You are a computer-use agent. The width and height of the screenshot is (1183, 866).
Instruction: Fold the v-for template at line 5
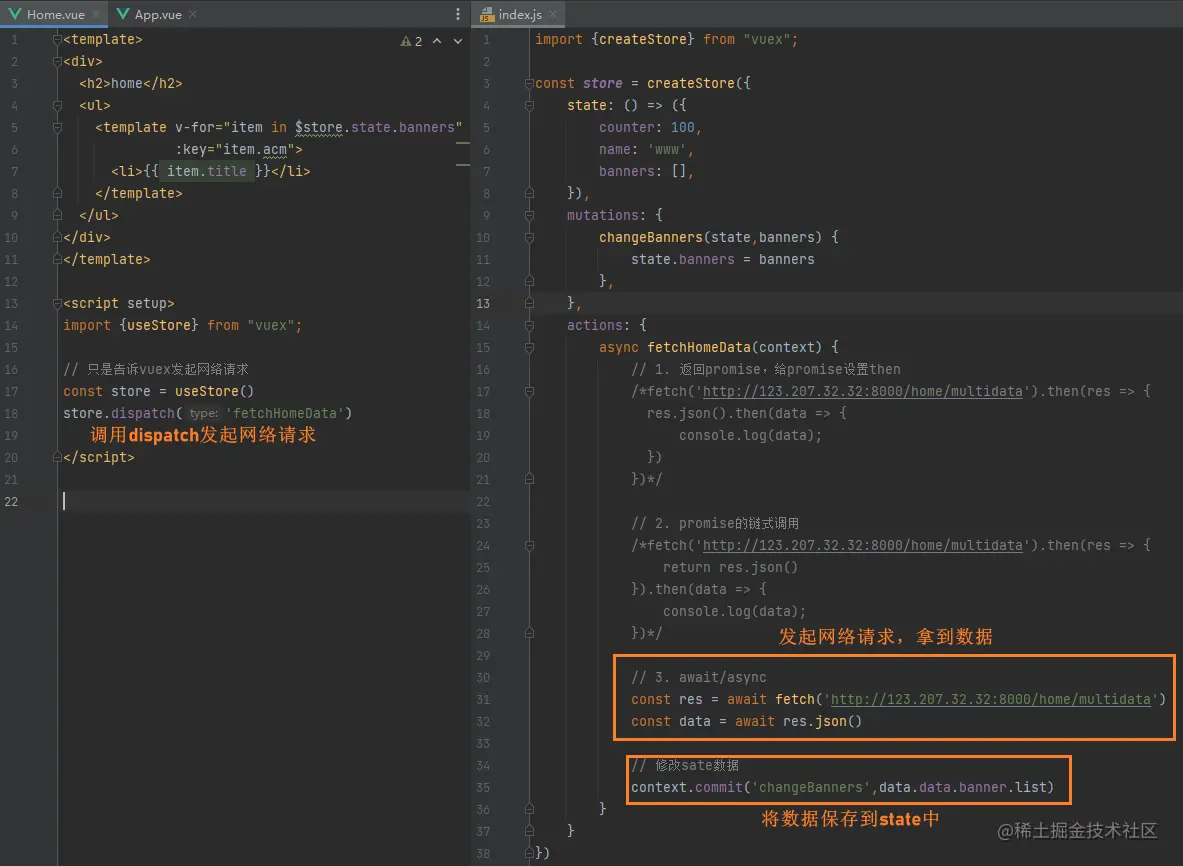click(x=57, y=127)
